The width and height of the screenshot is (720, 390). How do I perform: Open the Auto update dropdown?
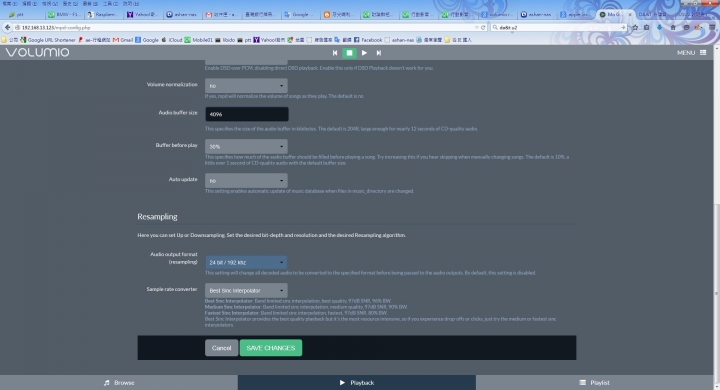point(246,181)
